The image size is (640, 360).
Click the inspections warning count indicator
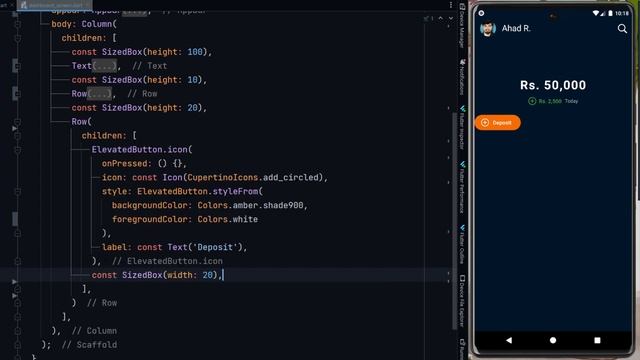click(x=429, y=18)
